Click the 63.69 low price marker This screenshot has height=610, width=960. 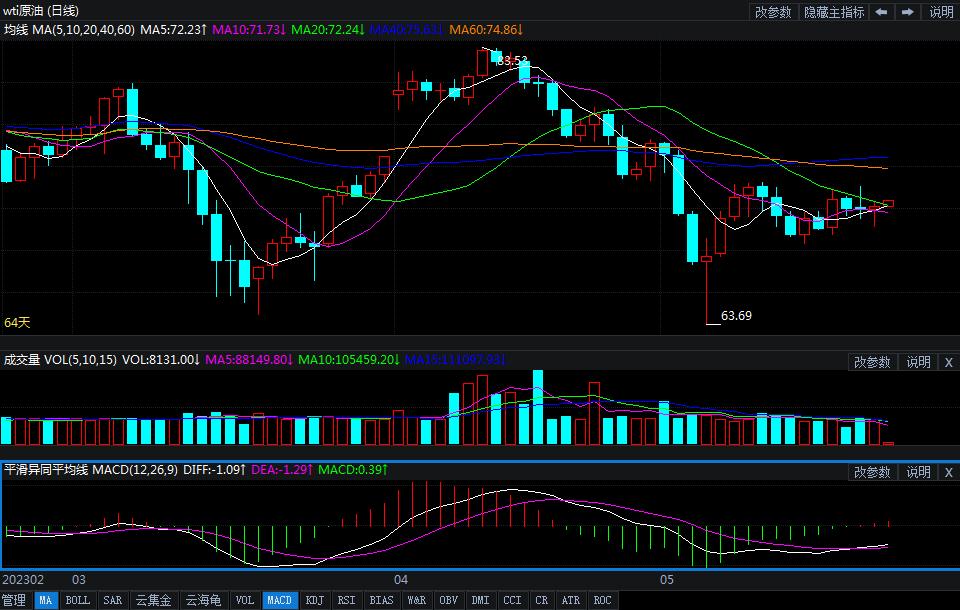click(x=736, y=316)
